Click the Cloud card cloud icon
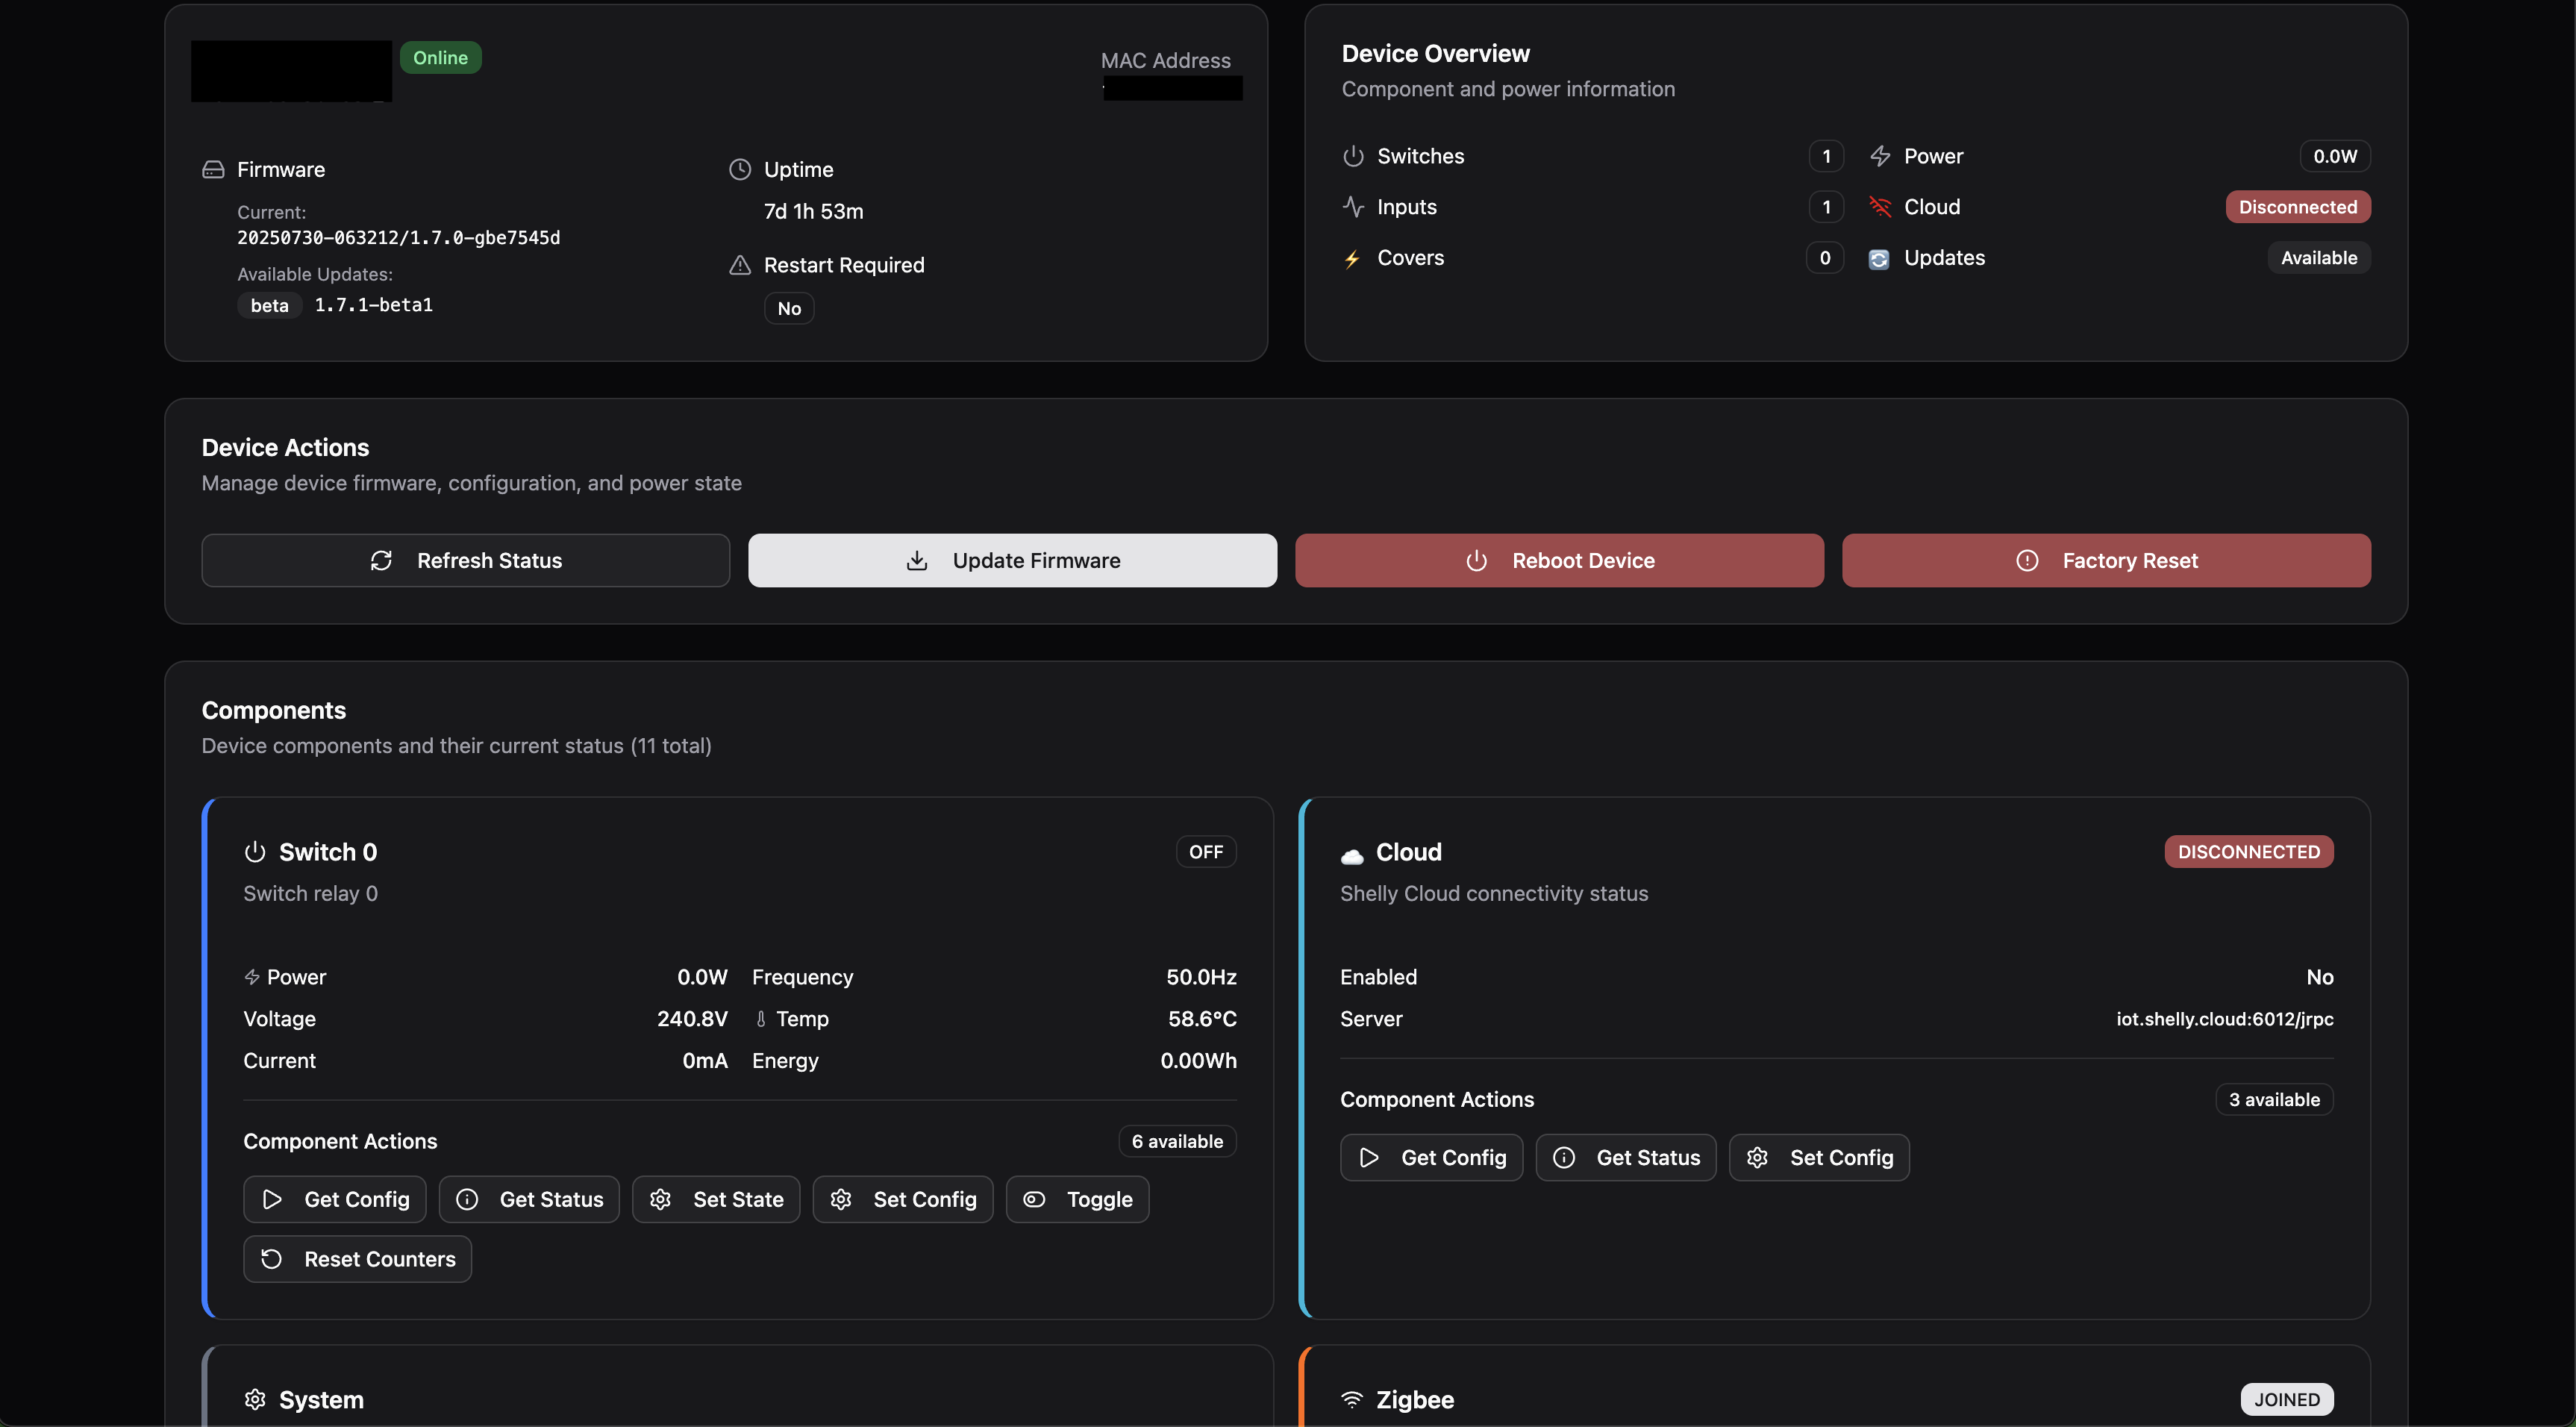This screenshot has height=1427, width=2576. point(1352,855)
